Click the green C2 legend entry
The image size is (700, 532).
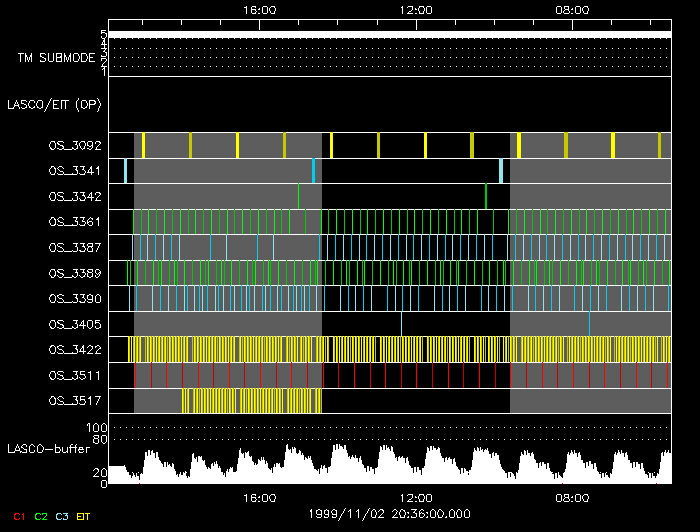tap(40, 516)
